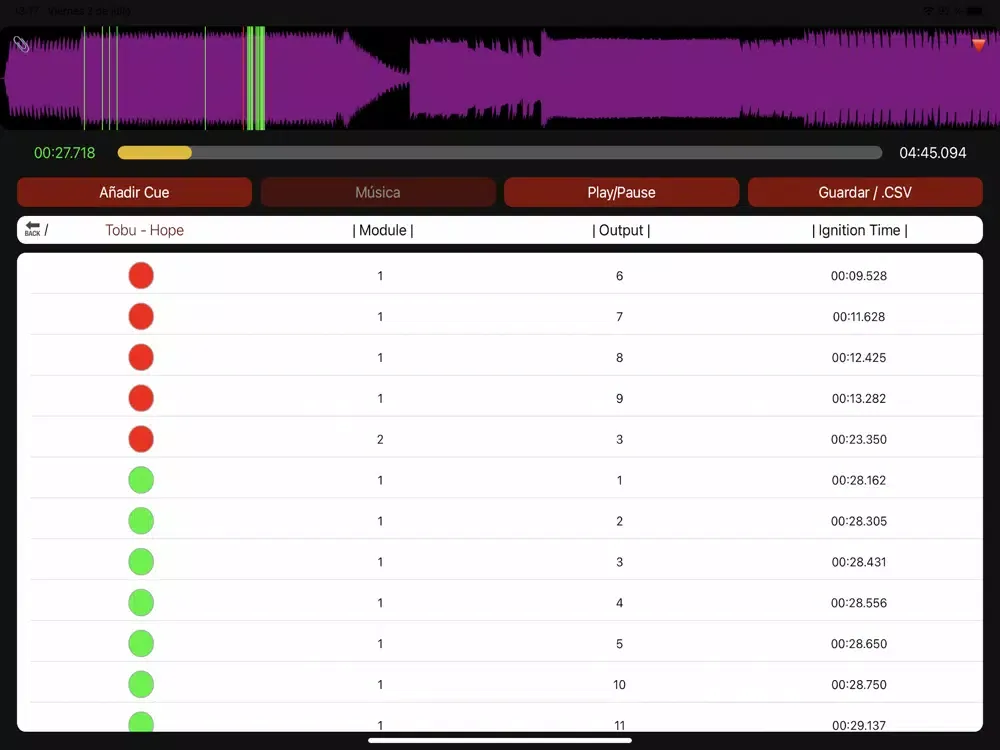Select ignition time 00:28.305
The width and height of the screenshot is (1000, 750).
859,521
